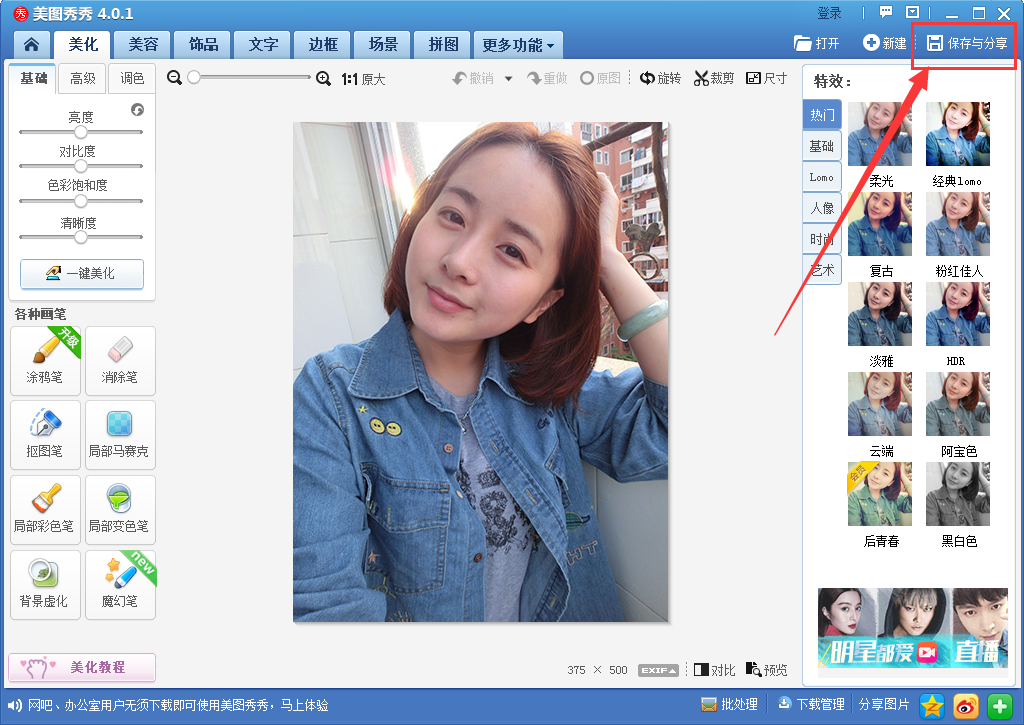Run 一键美化 one-click enhance
This screenshot has width=1024, height=725.
coord(81,274)
